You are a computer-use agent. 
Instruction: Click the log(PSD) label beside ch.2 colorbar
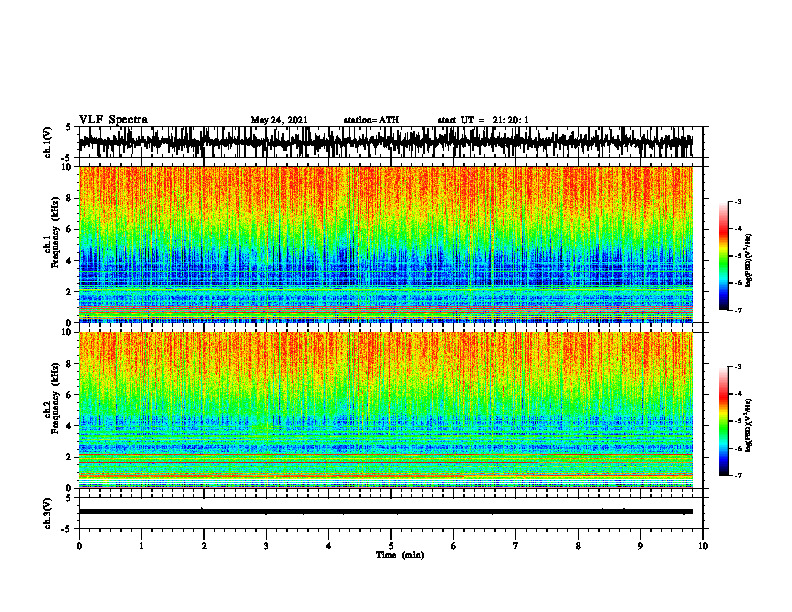pos(749,426)
